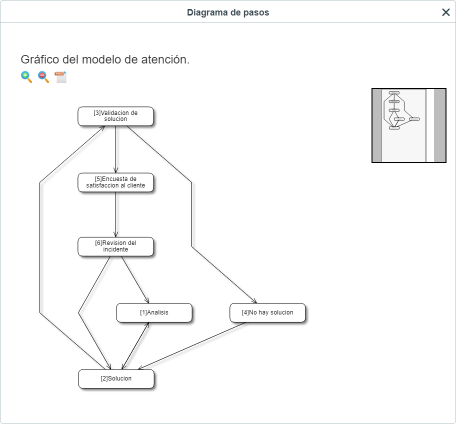
Task: Click the Gráfico del modelo de atención heading
Action: 105,59
